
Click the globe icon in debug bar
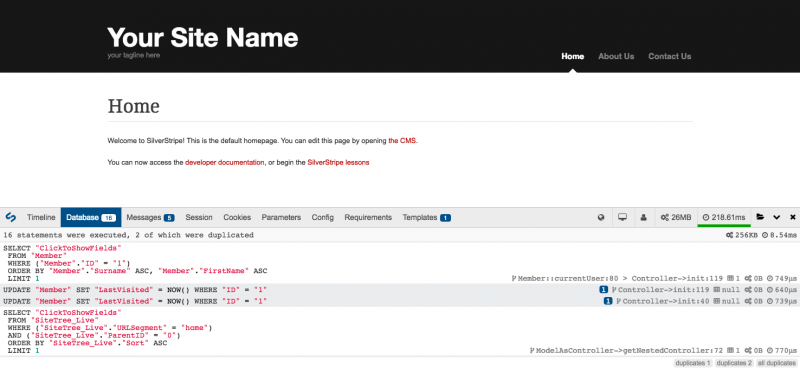(601, 217)
